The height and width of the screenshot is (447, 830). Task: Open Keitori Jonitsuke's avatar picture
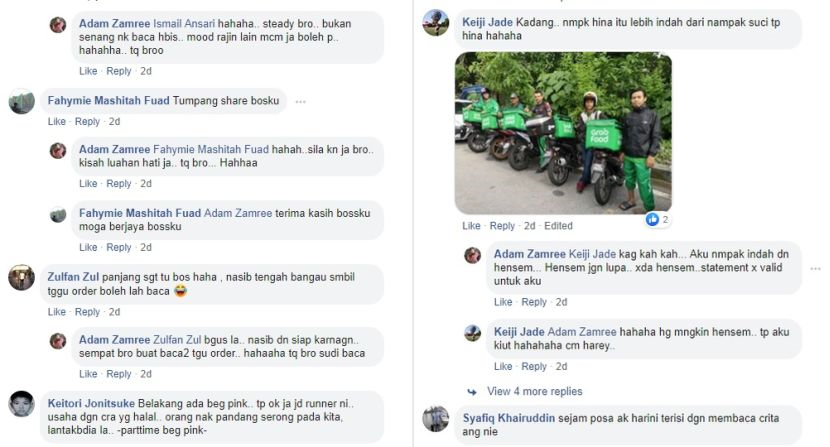tap(22, 404)
